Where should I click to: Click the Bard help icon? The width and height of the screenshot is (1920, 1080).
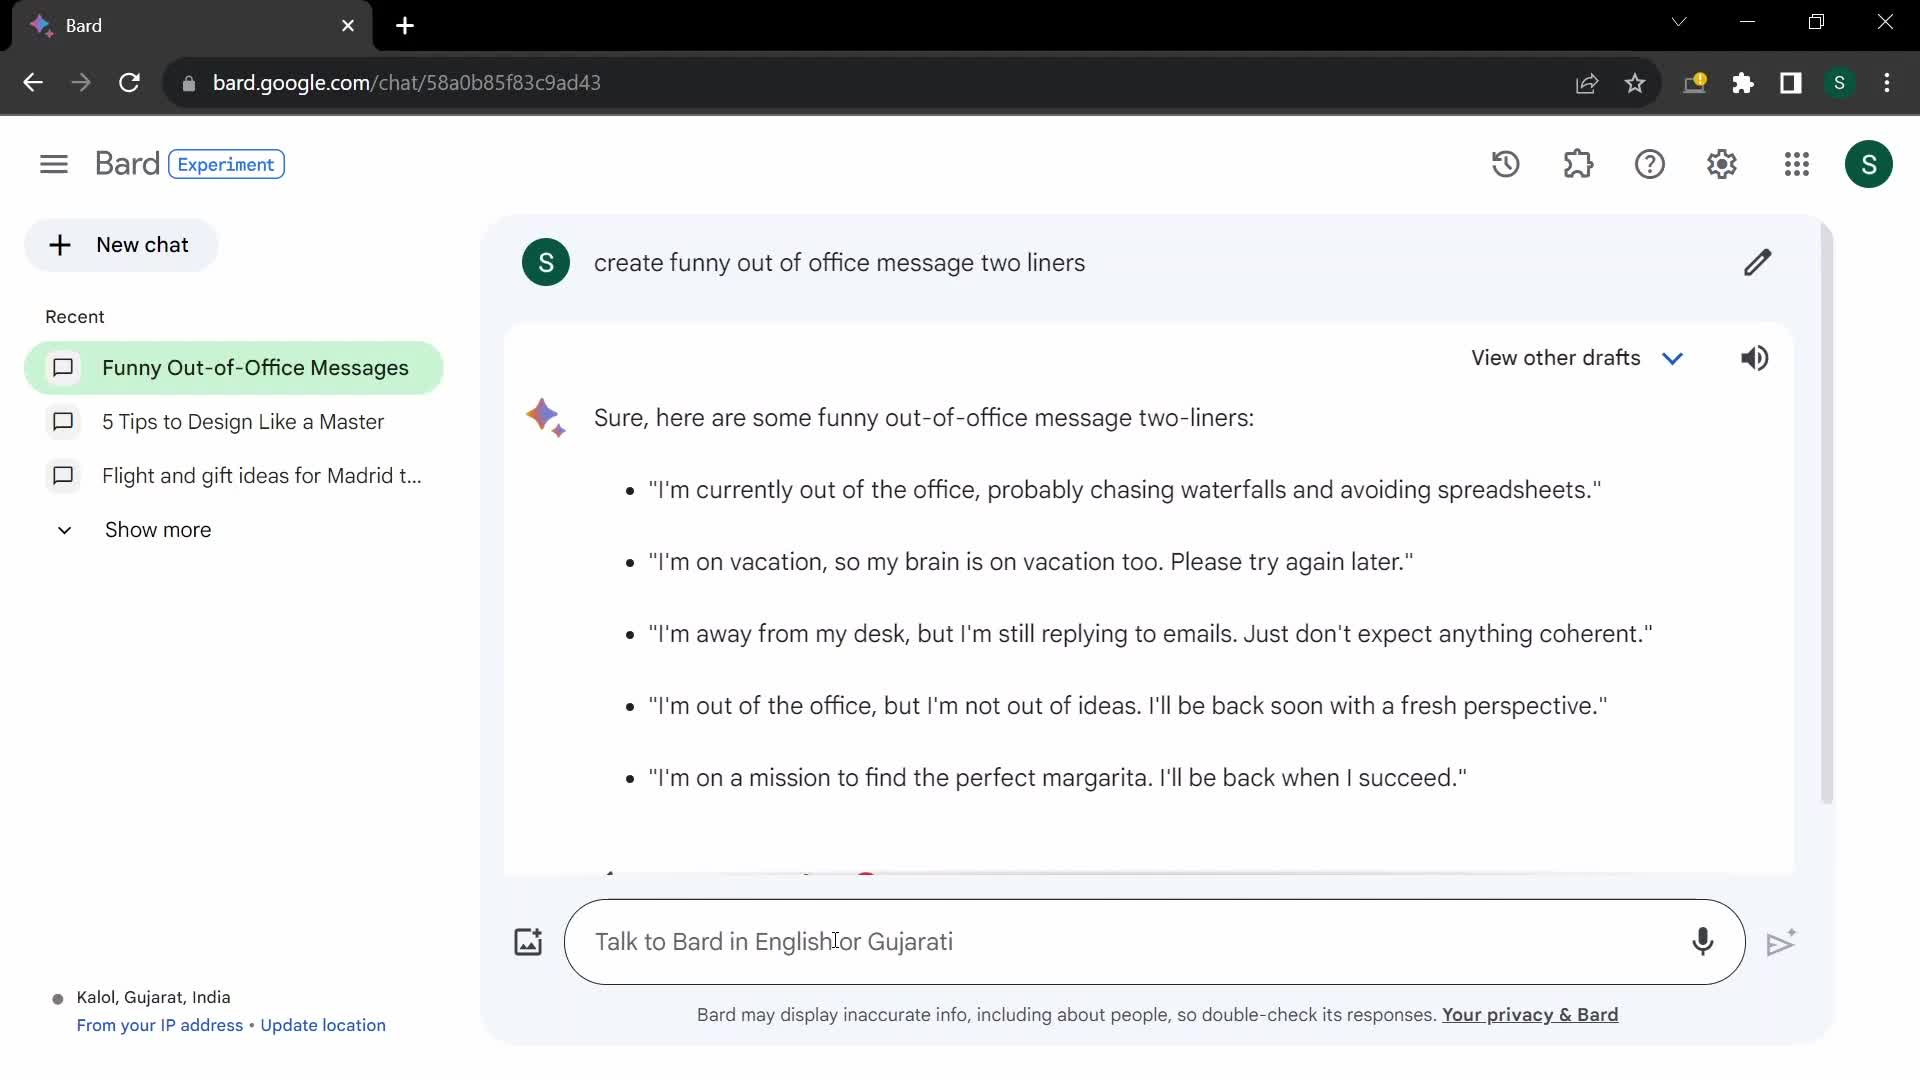click(x=1650, y=164)
